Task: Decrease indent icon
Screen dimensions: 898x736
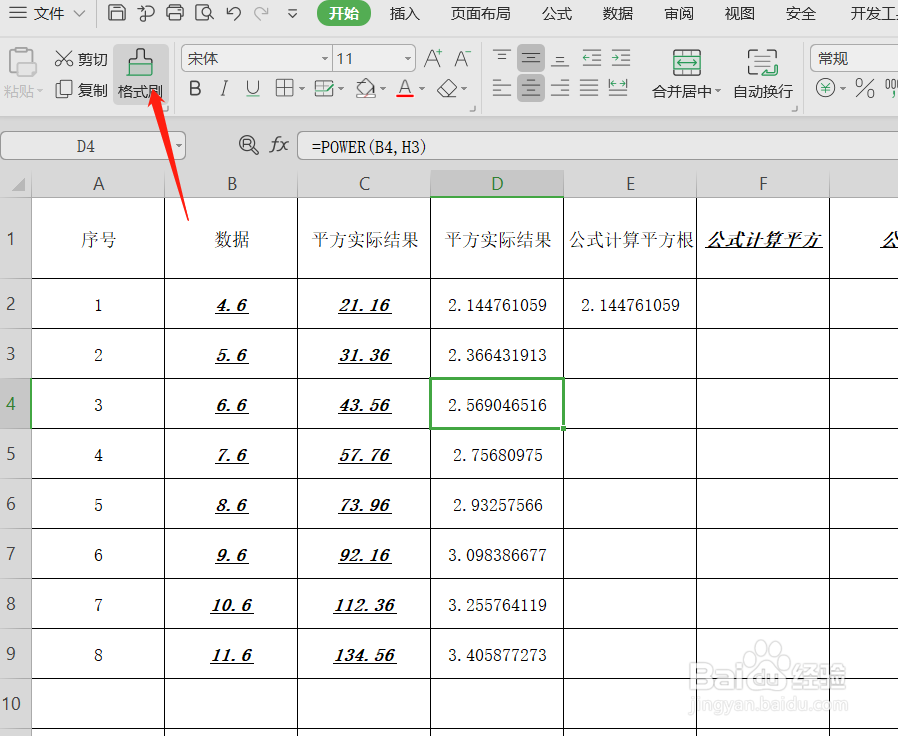Action: coord(592,58)
